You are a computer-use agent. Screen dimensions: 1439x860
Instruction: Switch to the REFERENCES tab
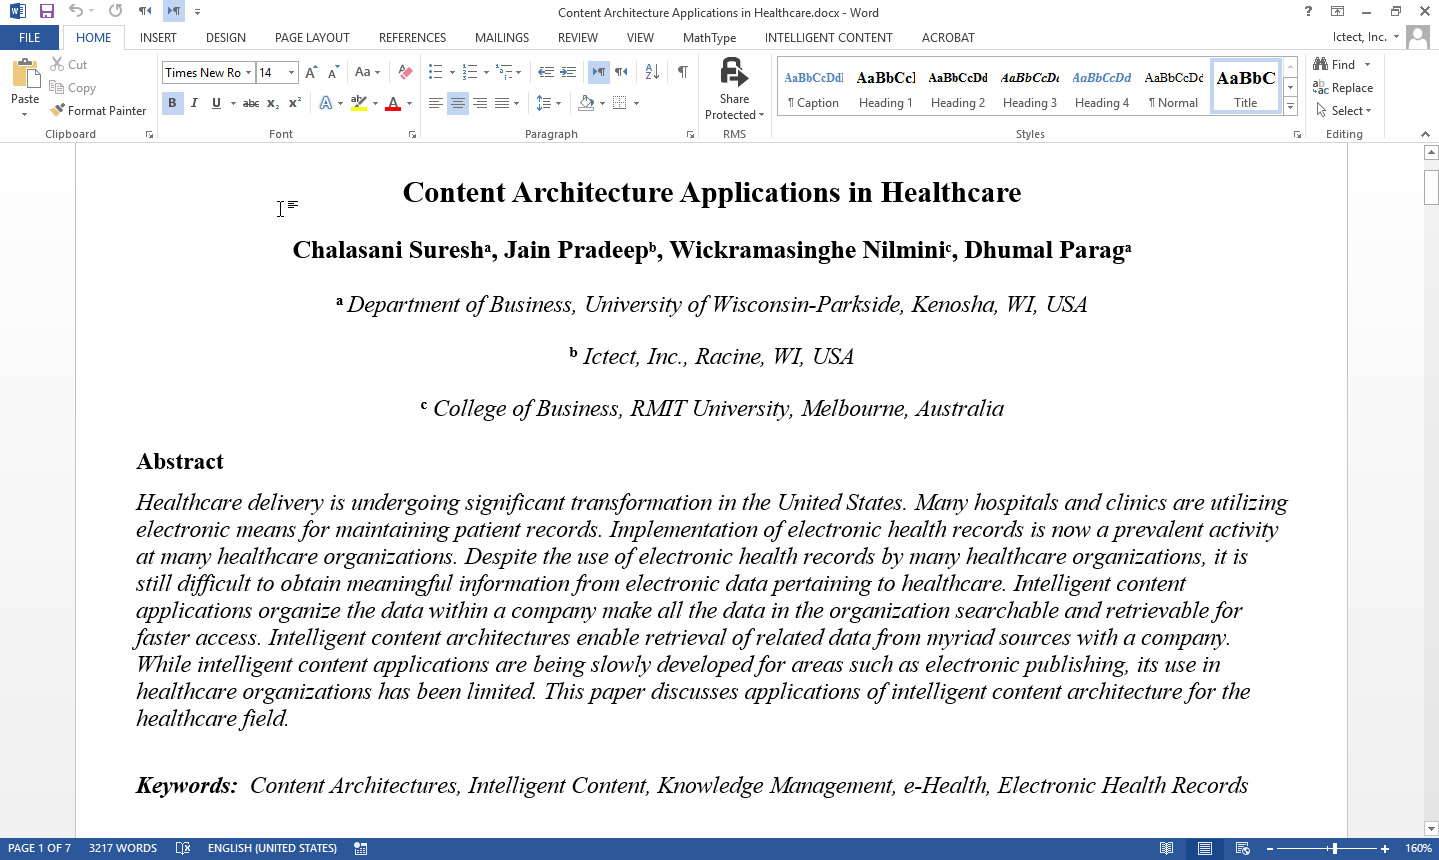412,38
